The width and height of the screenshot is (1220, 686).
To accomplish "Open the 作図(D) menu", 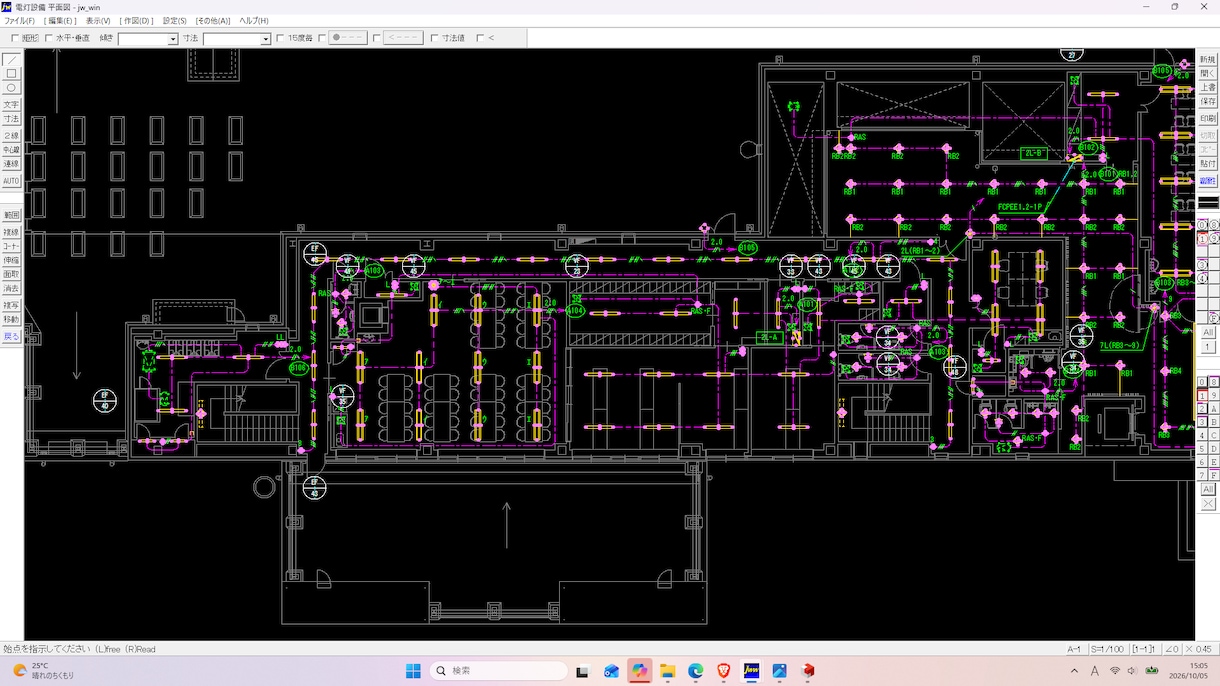I will point(137,21).
